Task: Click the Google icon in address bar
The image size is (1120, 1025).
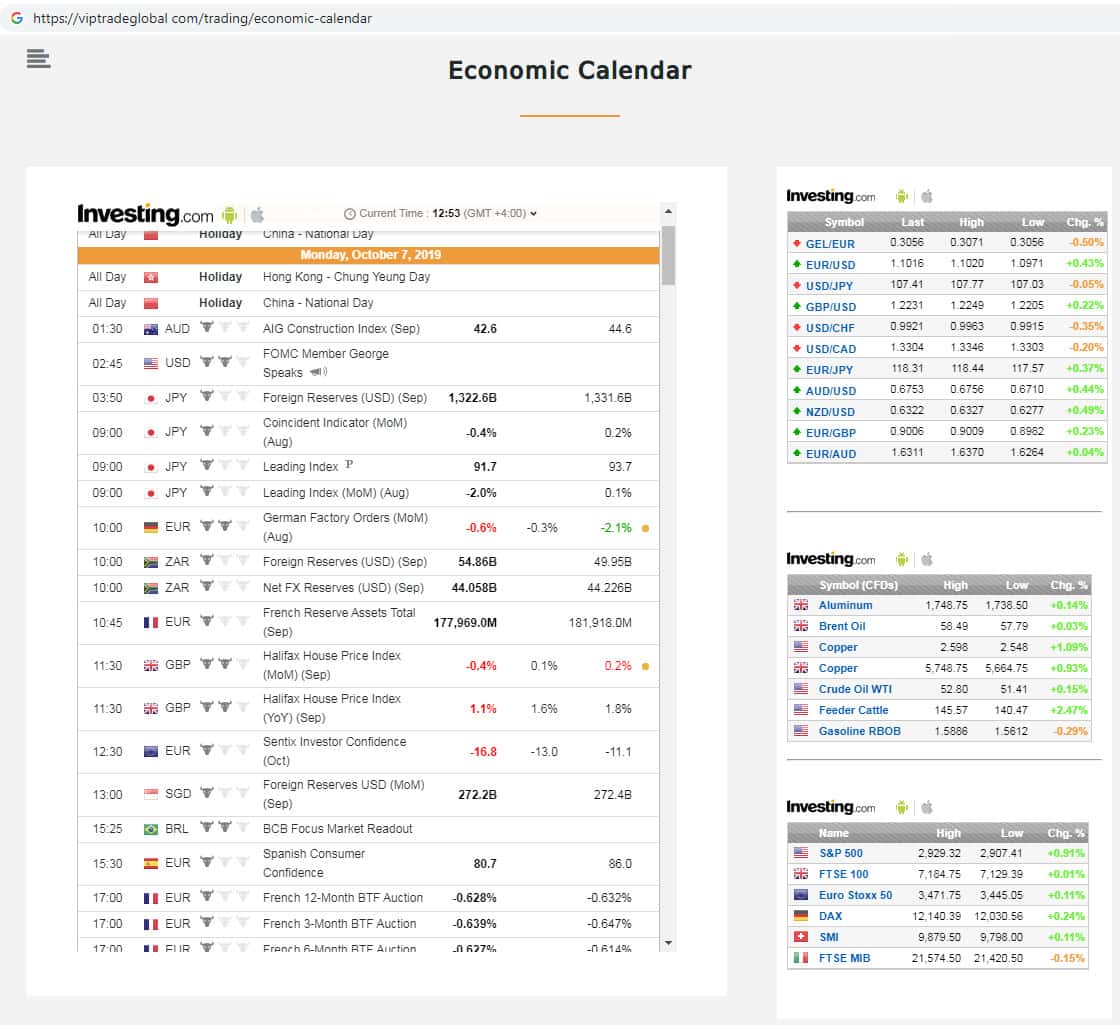Action: coord(16,18)
